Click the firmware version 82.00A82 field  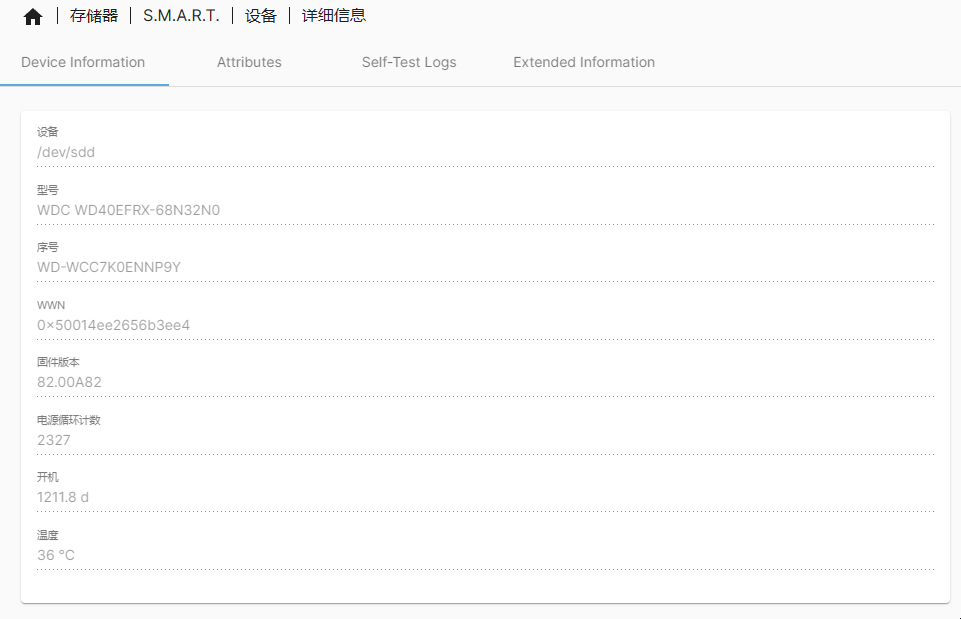69,382
